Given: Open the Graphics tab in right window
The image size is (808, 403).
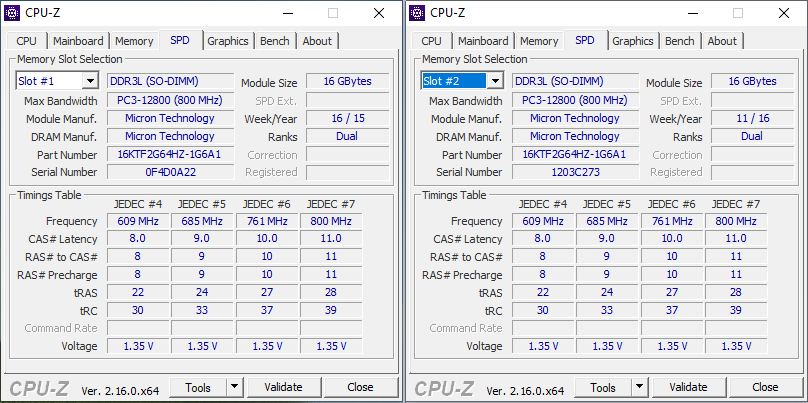Looking at the screenshot, I should click(633, 41).
